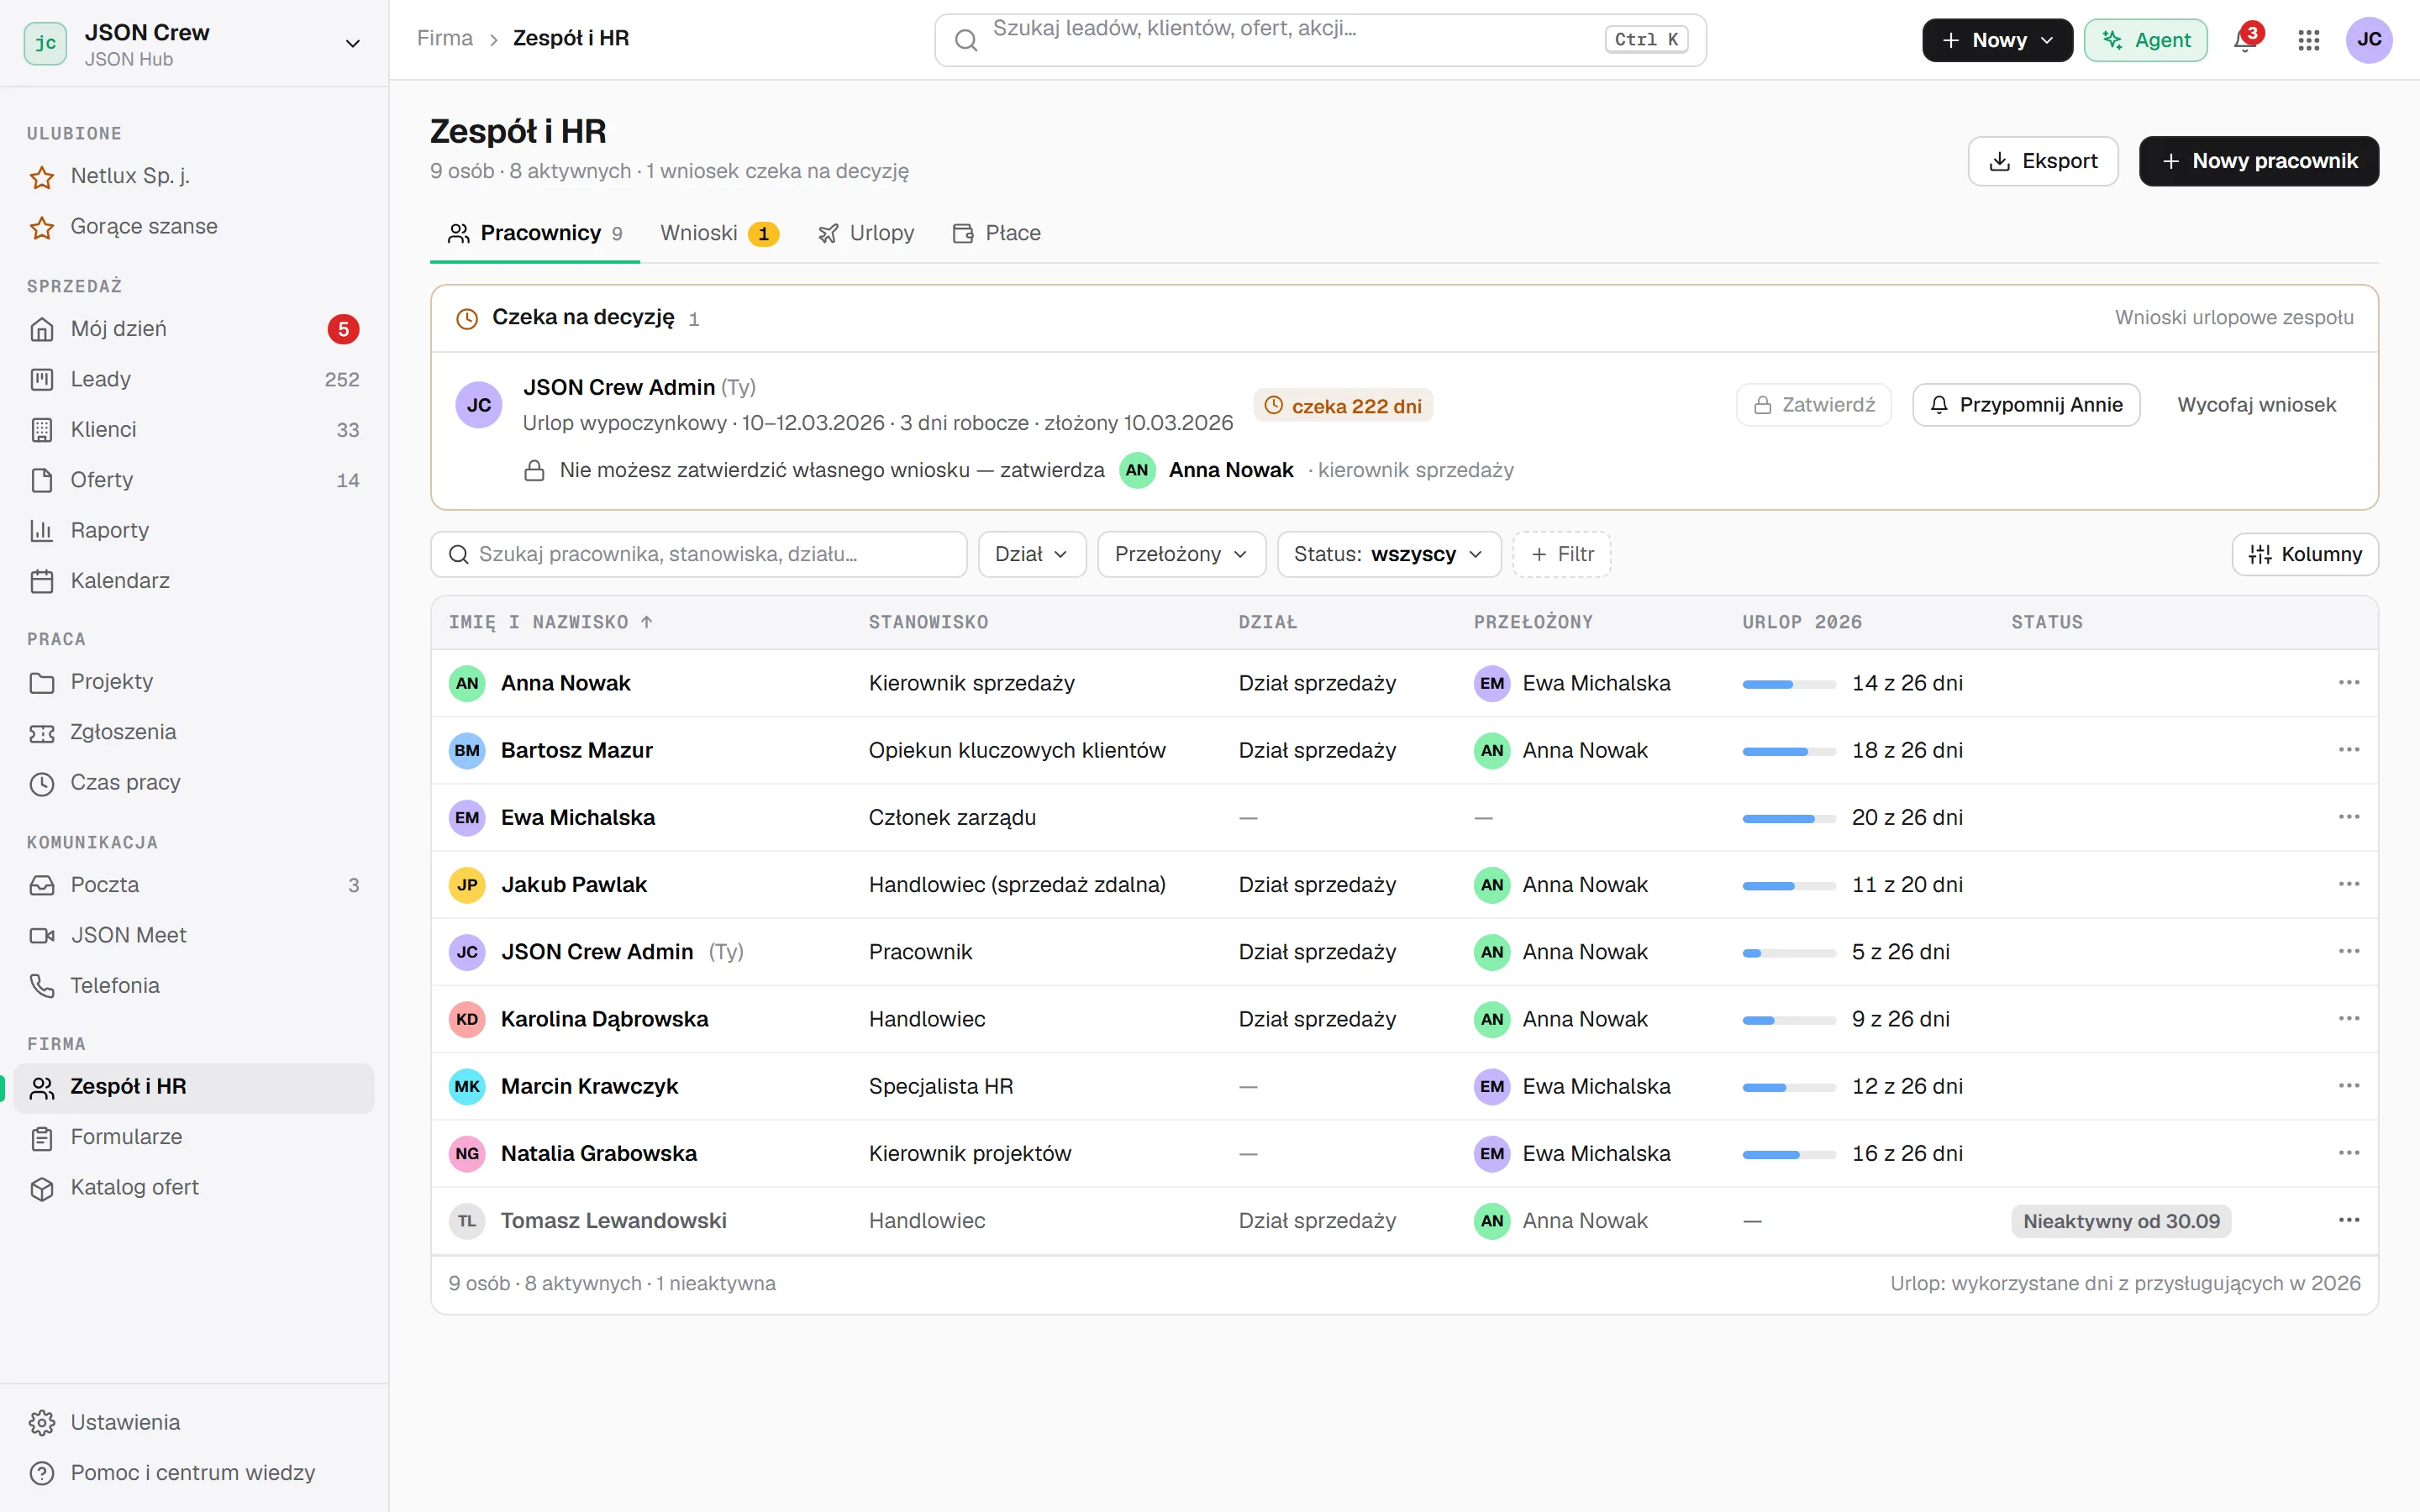The width and height of the screenshot is (2420, 1512).
Task: Open row actions for Anna Nowak
Action: pos(2349,683)
